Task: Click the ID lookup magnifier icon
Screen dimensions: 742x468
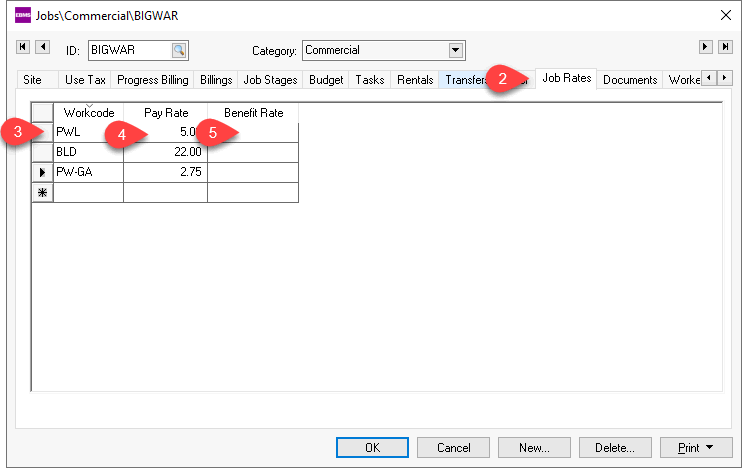Action: point(178,50)
